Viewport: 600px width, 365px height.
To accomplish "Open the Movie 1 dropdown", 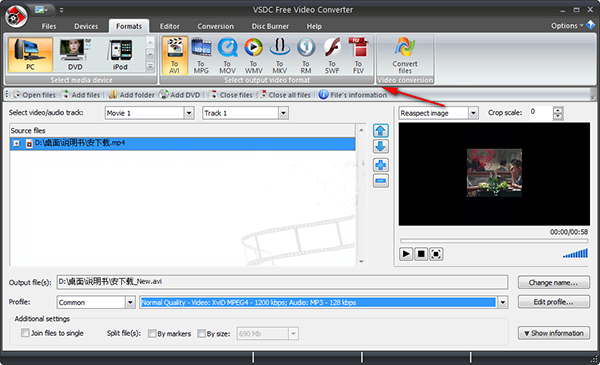I will (189, 113).
